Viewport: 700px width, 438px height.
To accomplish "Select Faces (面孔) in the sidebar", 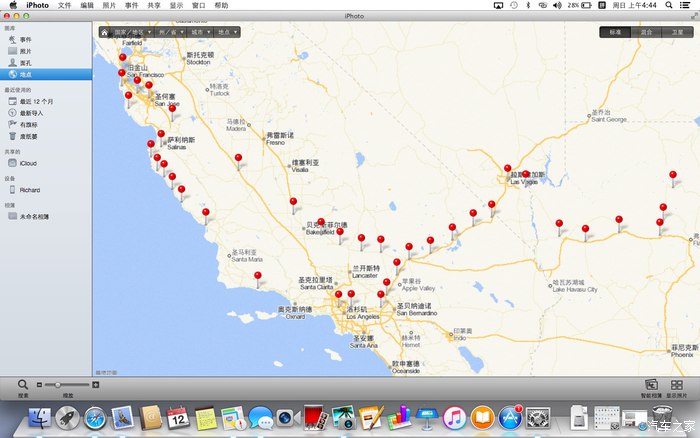I will [x=25, y=62].
